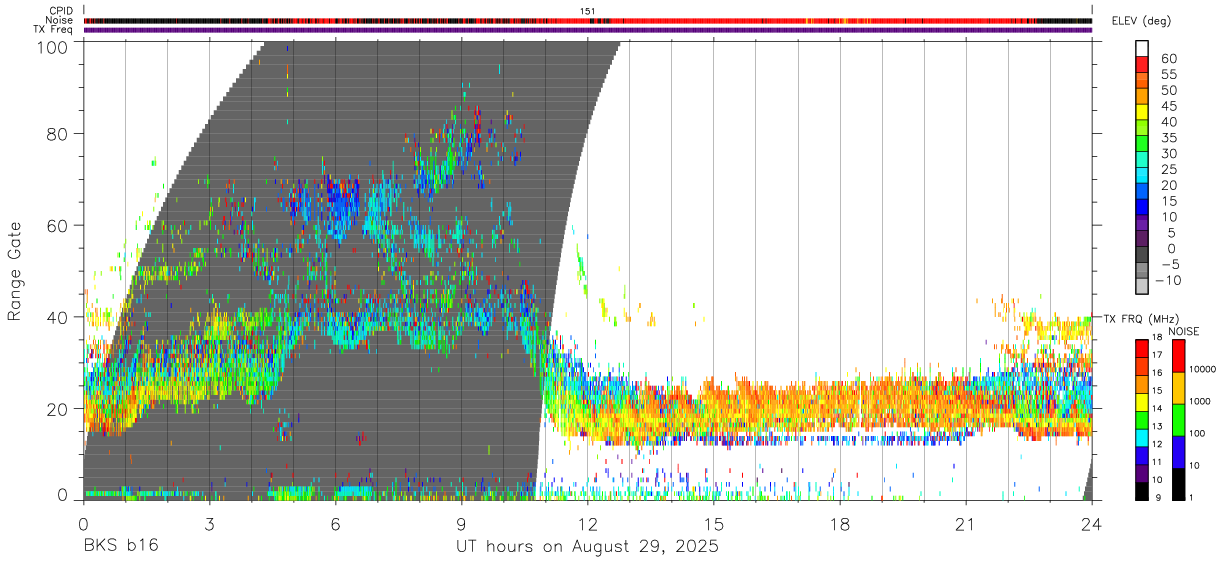Click the ELEV scale label −5
Screen dimensions: 1228x567
coord(1168,265)
